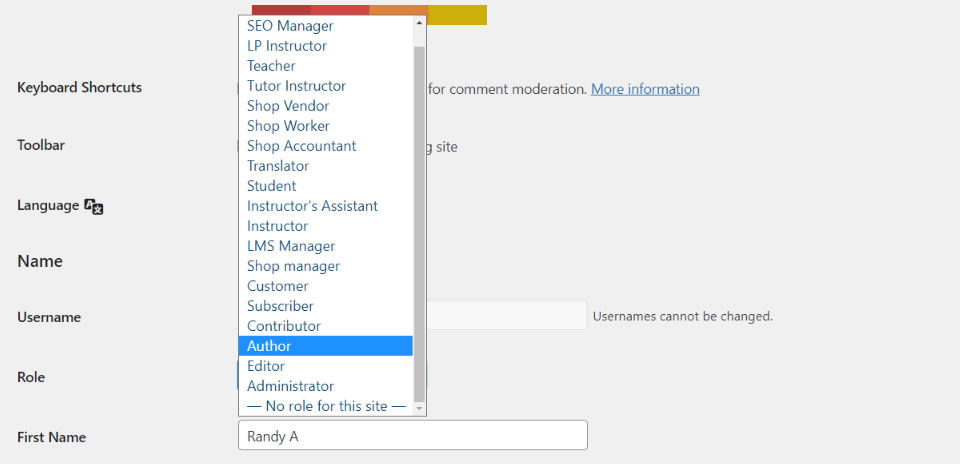Select LMS Manager from the dropdown
Image resolution: width=960 pixels, height=464 pixels.
[x=291, y=246]
